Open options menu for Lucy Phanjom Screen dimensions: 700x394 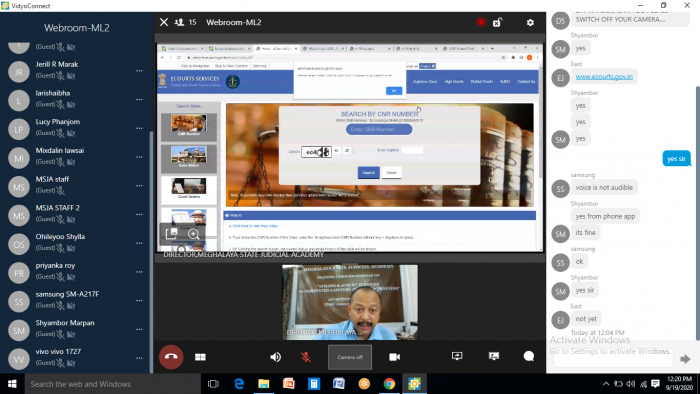pos(139,129)
